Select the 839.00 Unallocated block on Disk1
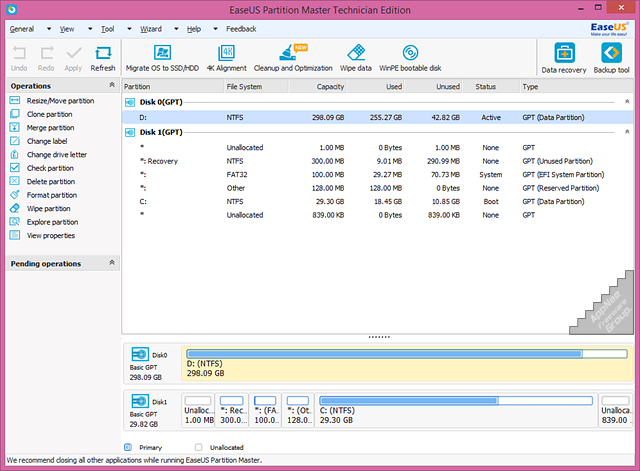The width and height of the screenshot is (640, 471). tap(616, 410)
